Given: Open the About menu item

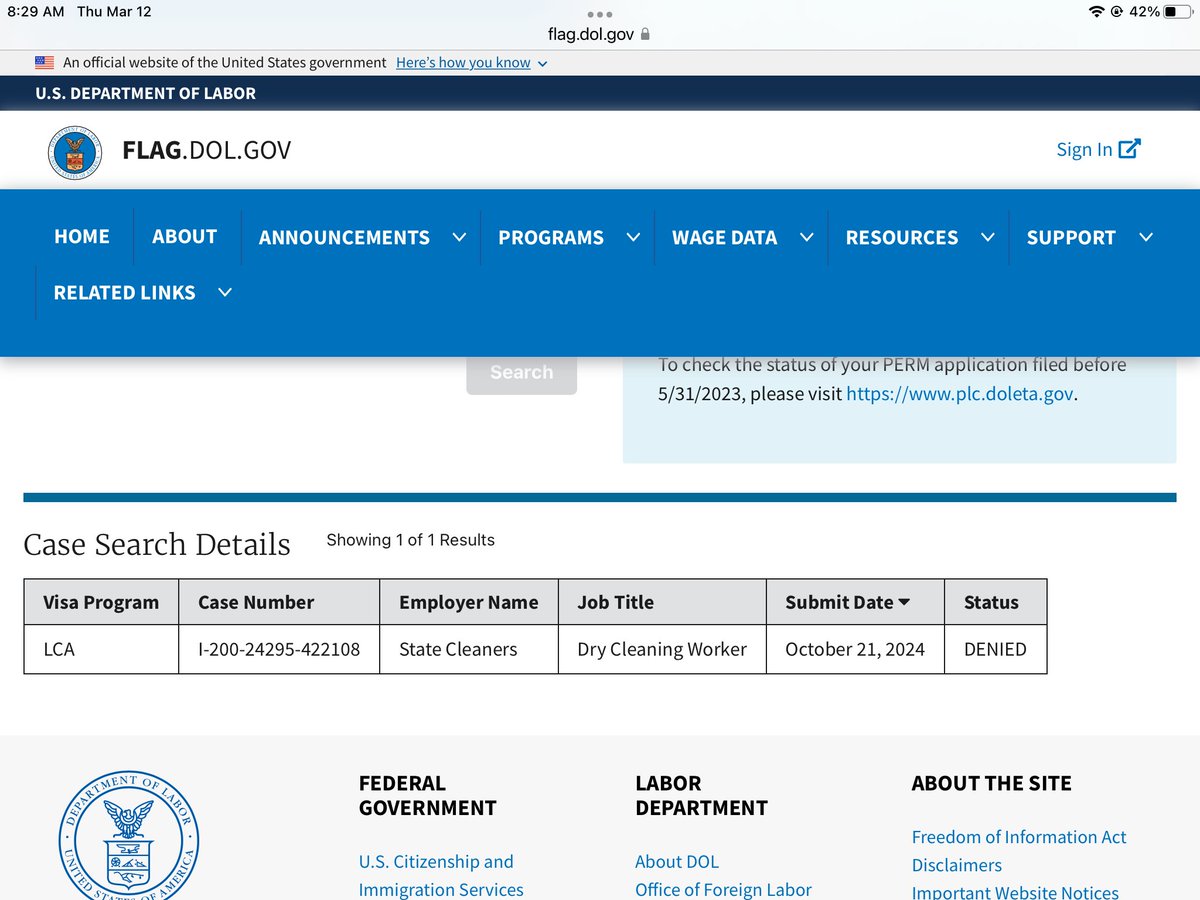Looking at the screenshot, I should (x=184, y=237).
